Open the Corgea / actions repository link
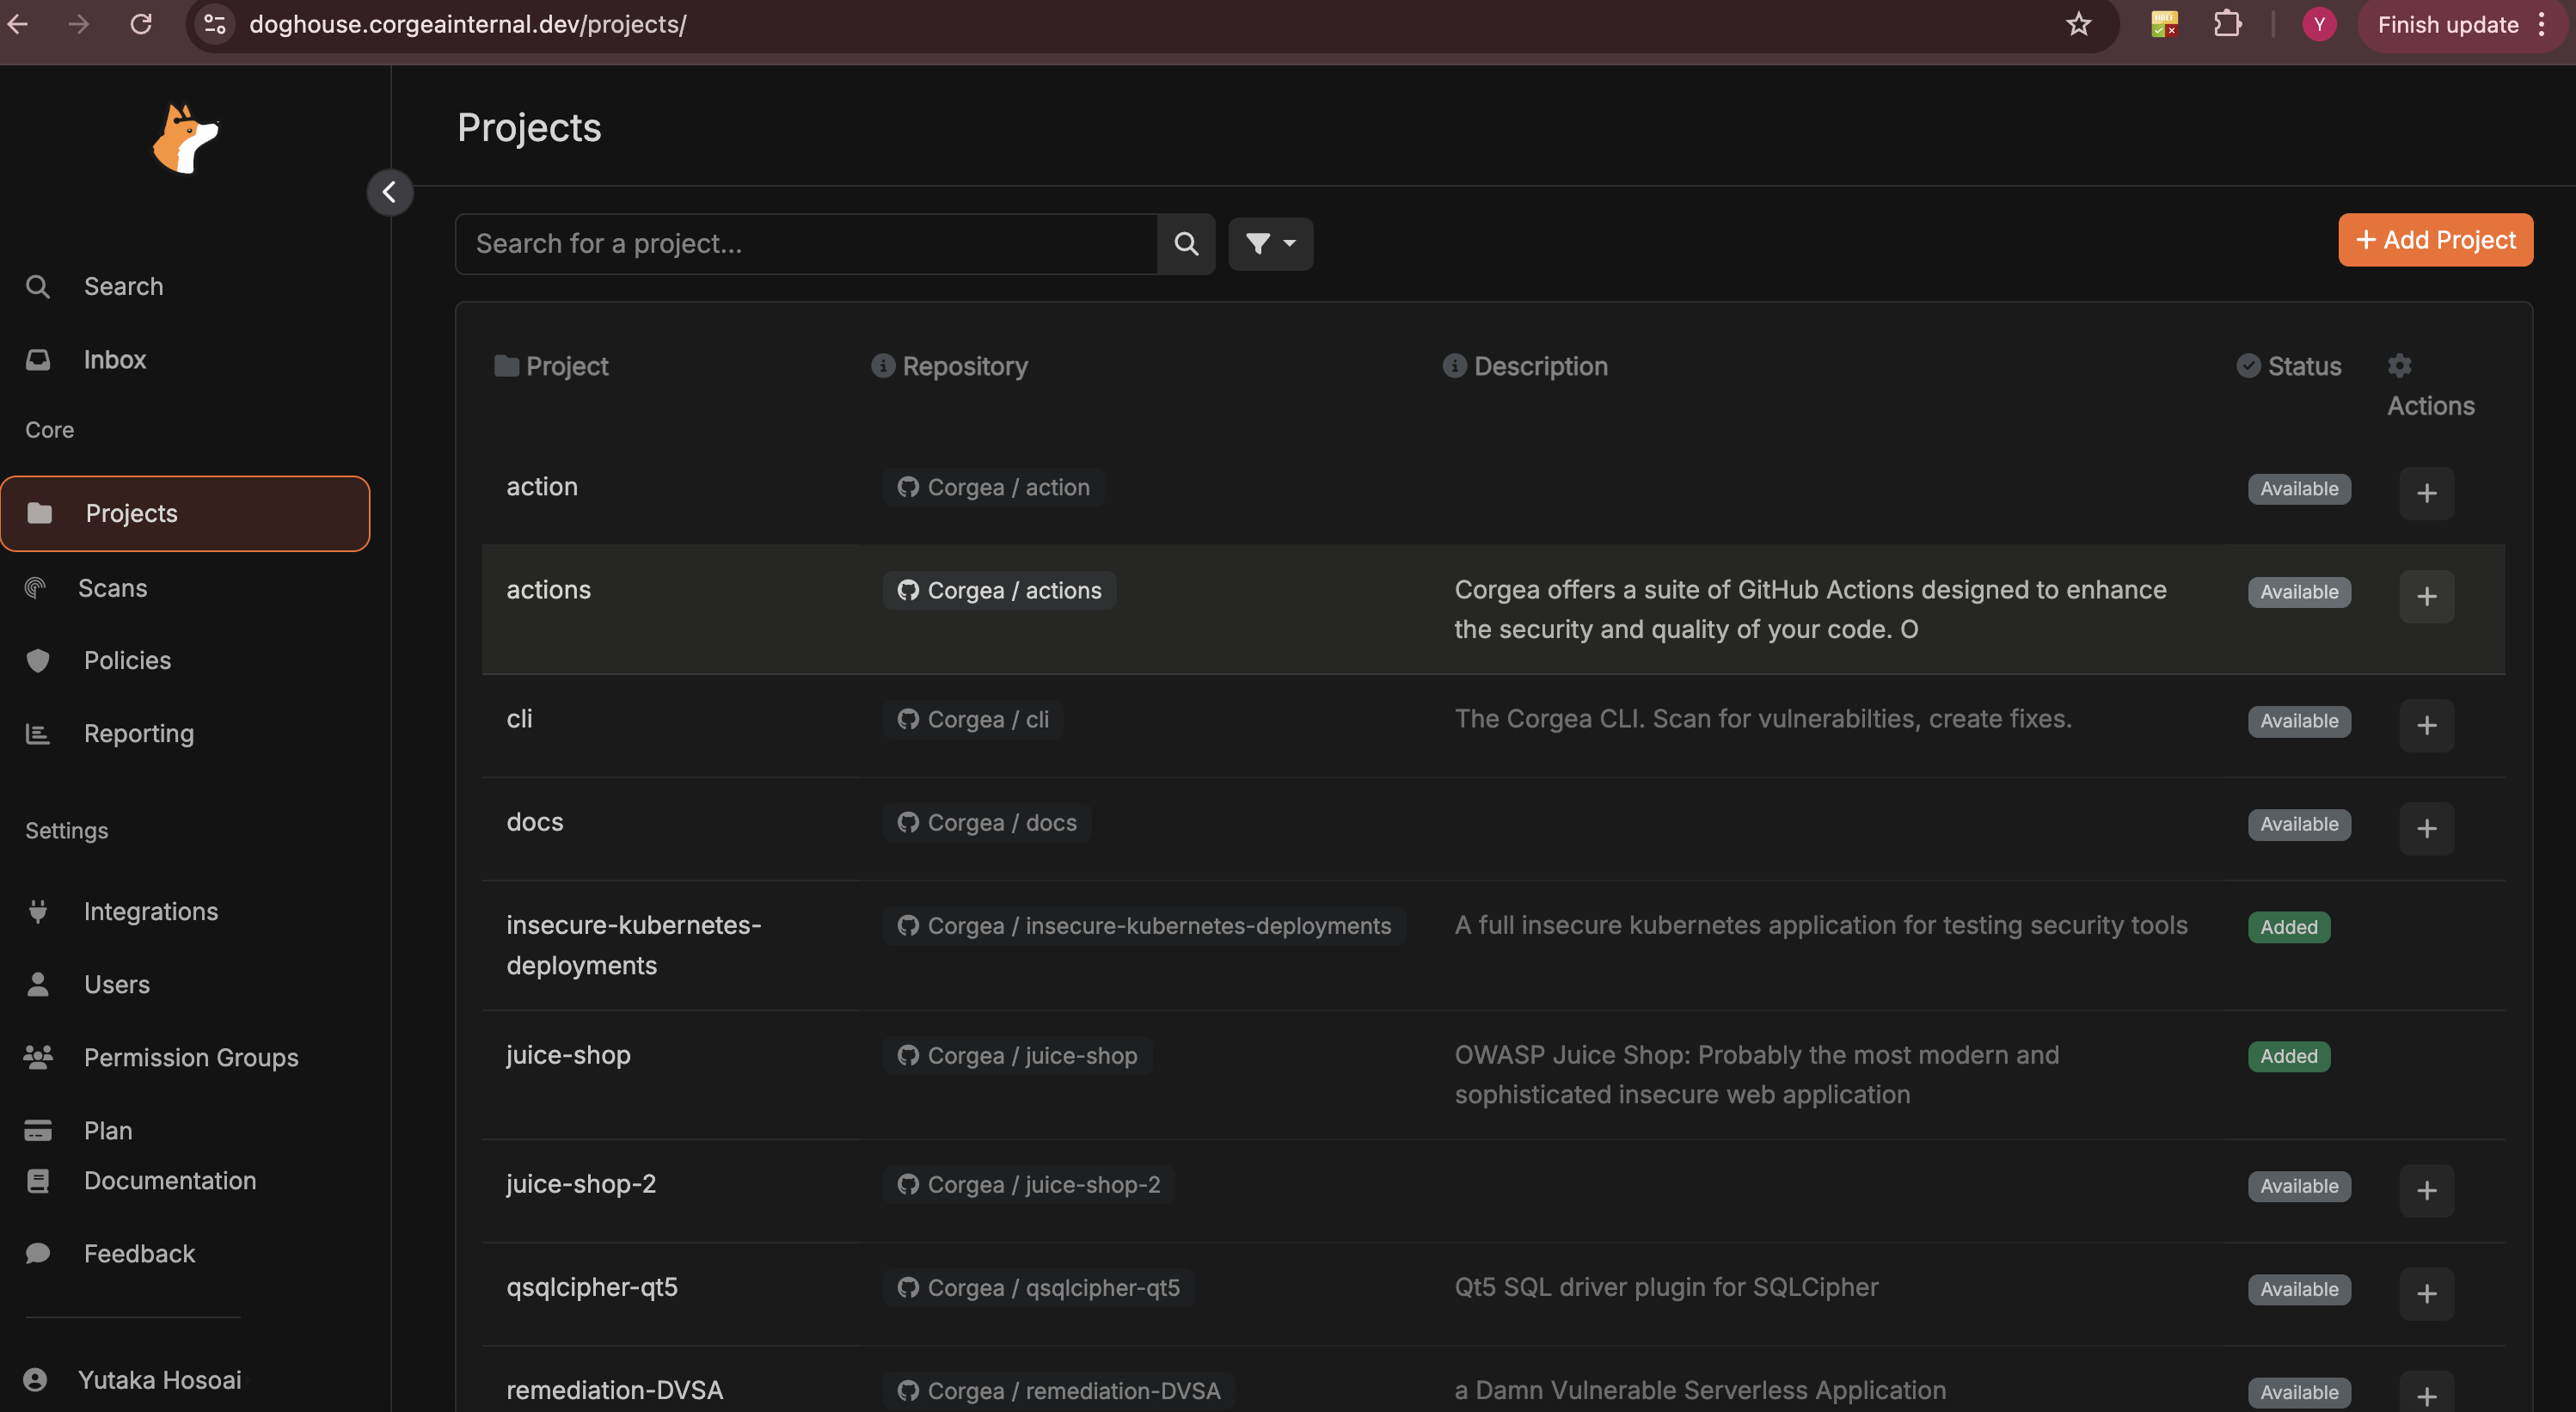This screenshot has width=2576, height=1412. [999, 590]
